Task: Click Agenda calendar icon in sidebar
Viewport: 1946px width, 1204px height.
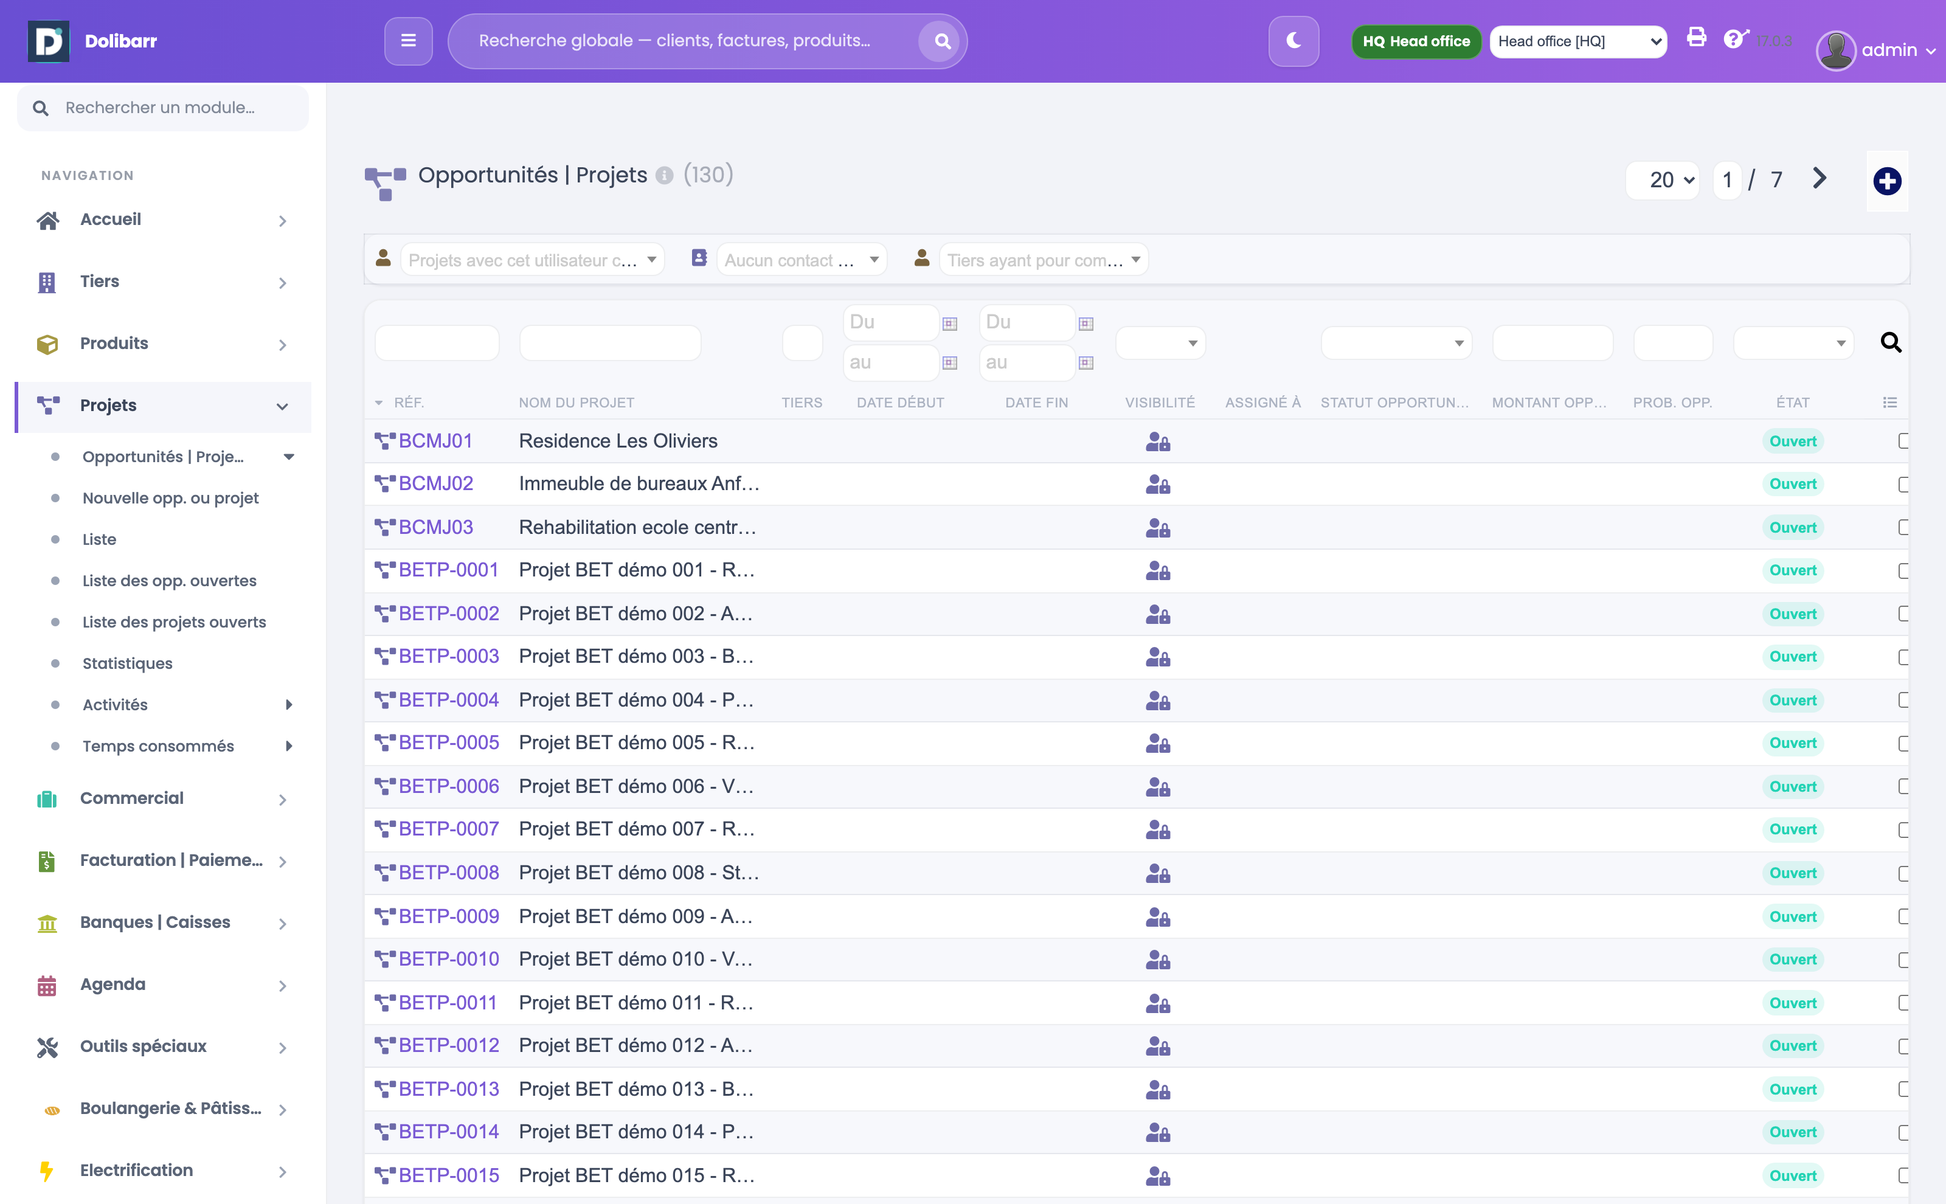Action: coord(47,985)
